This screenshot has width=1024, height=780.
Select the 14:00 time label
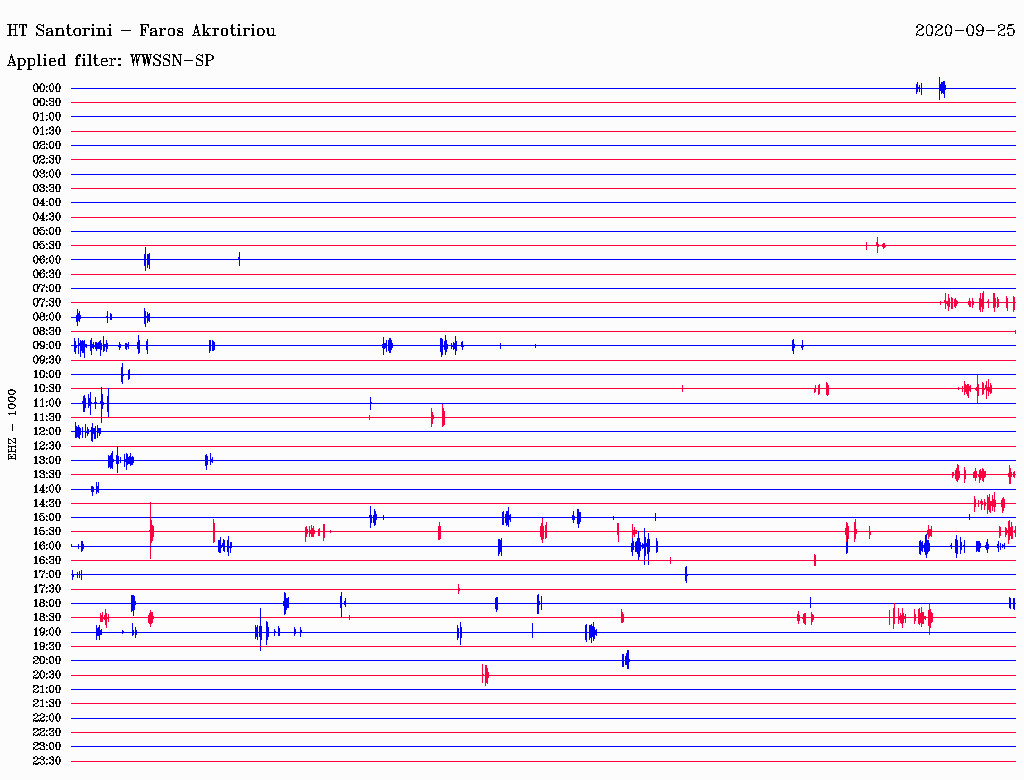(47, 489)
